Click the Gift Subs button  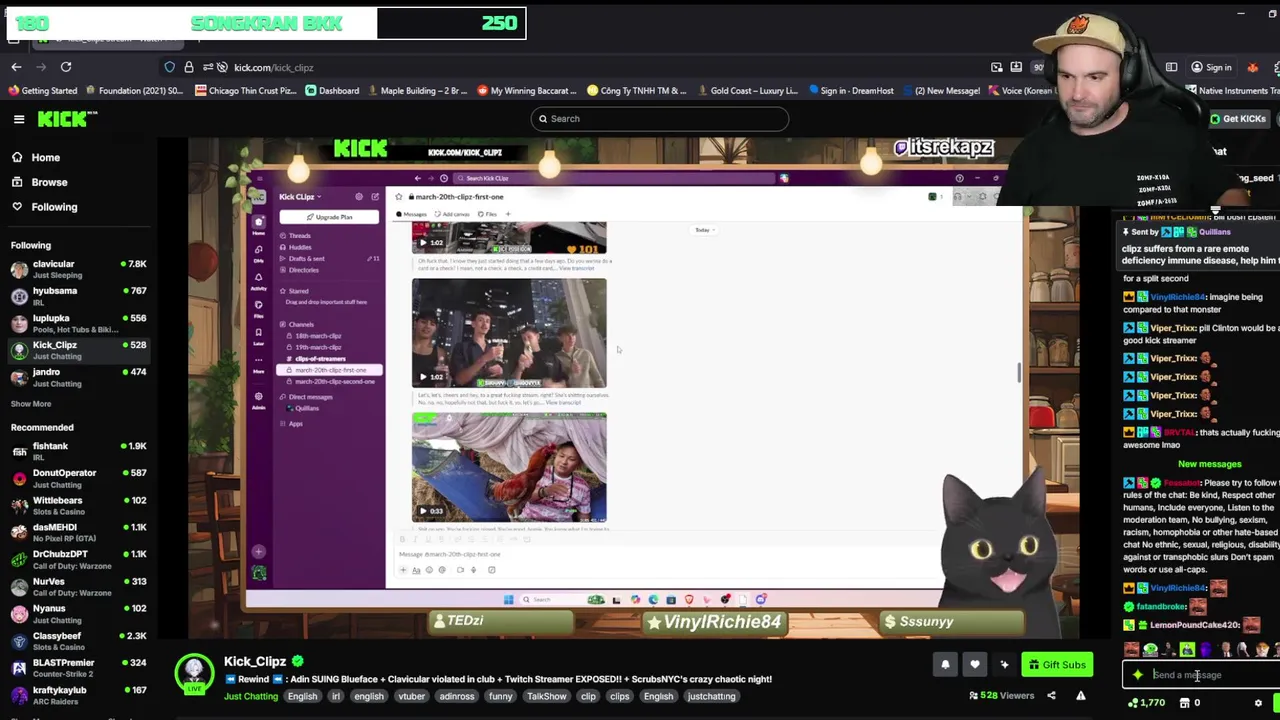point(1057,665)
